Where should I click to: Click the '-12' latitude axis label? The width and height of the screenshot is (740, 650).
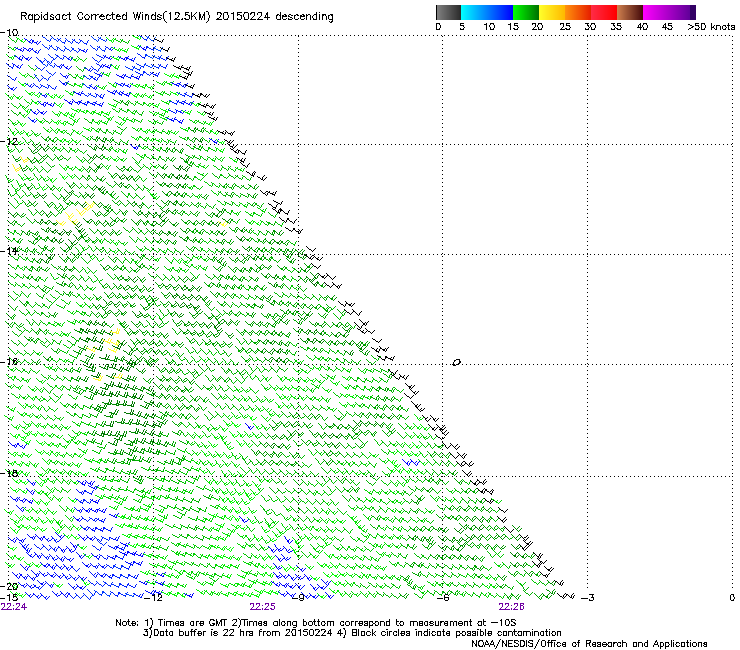[x=9, y=142]
